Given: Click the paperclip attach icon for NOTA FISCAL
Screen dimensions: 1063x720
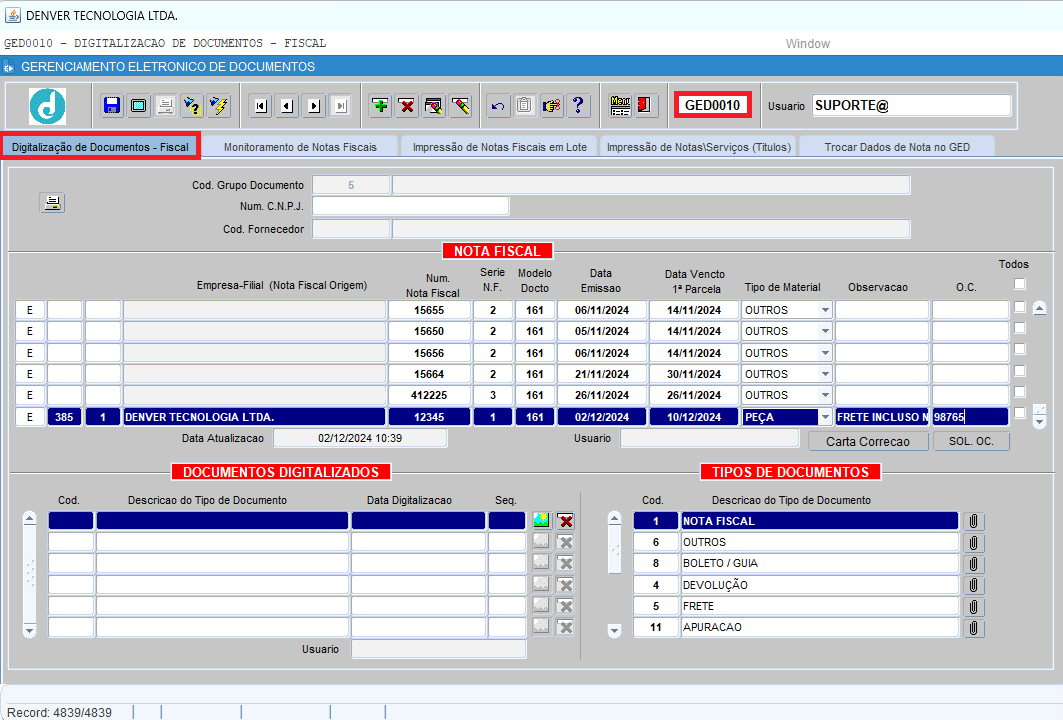Looking at the screenshot, I should click(x=974, y=521).
